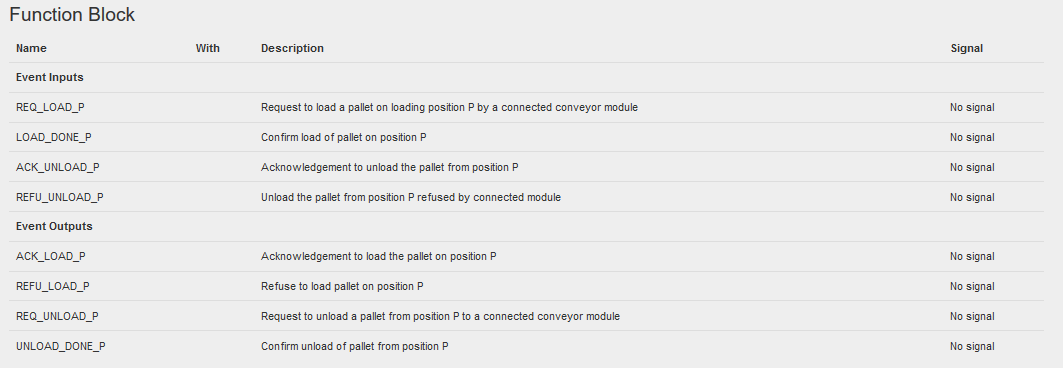The image size is (1063, 368).
Task: Click No signal status for UNLOAD_DONE_P
Action: tap(972, 346)
